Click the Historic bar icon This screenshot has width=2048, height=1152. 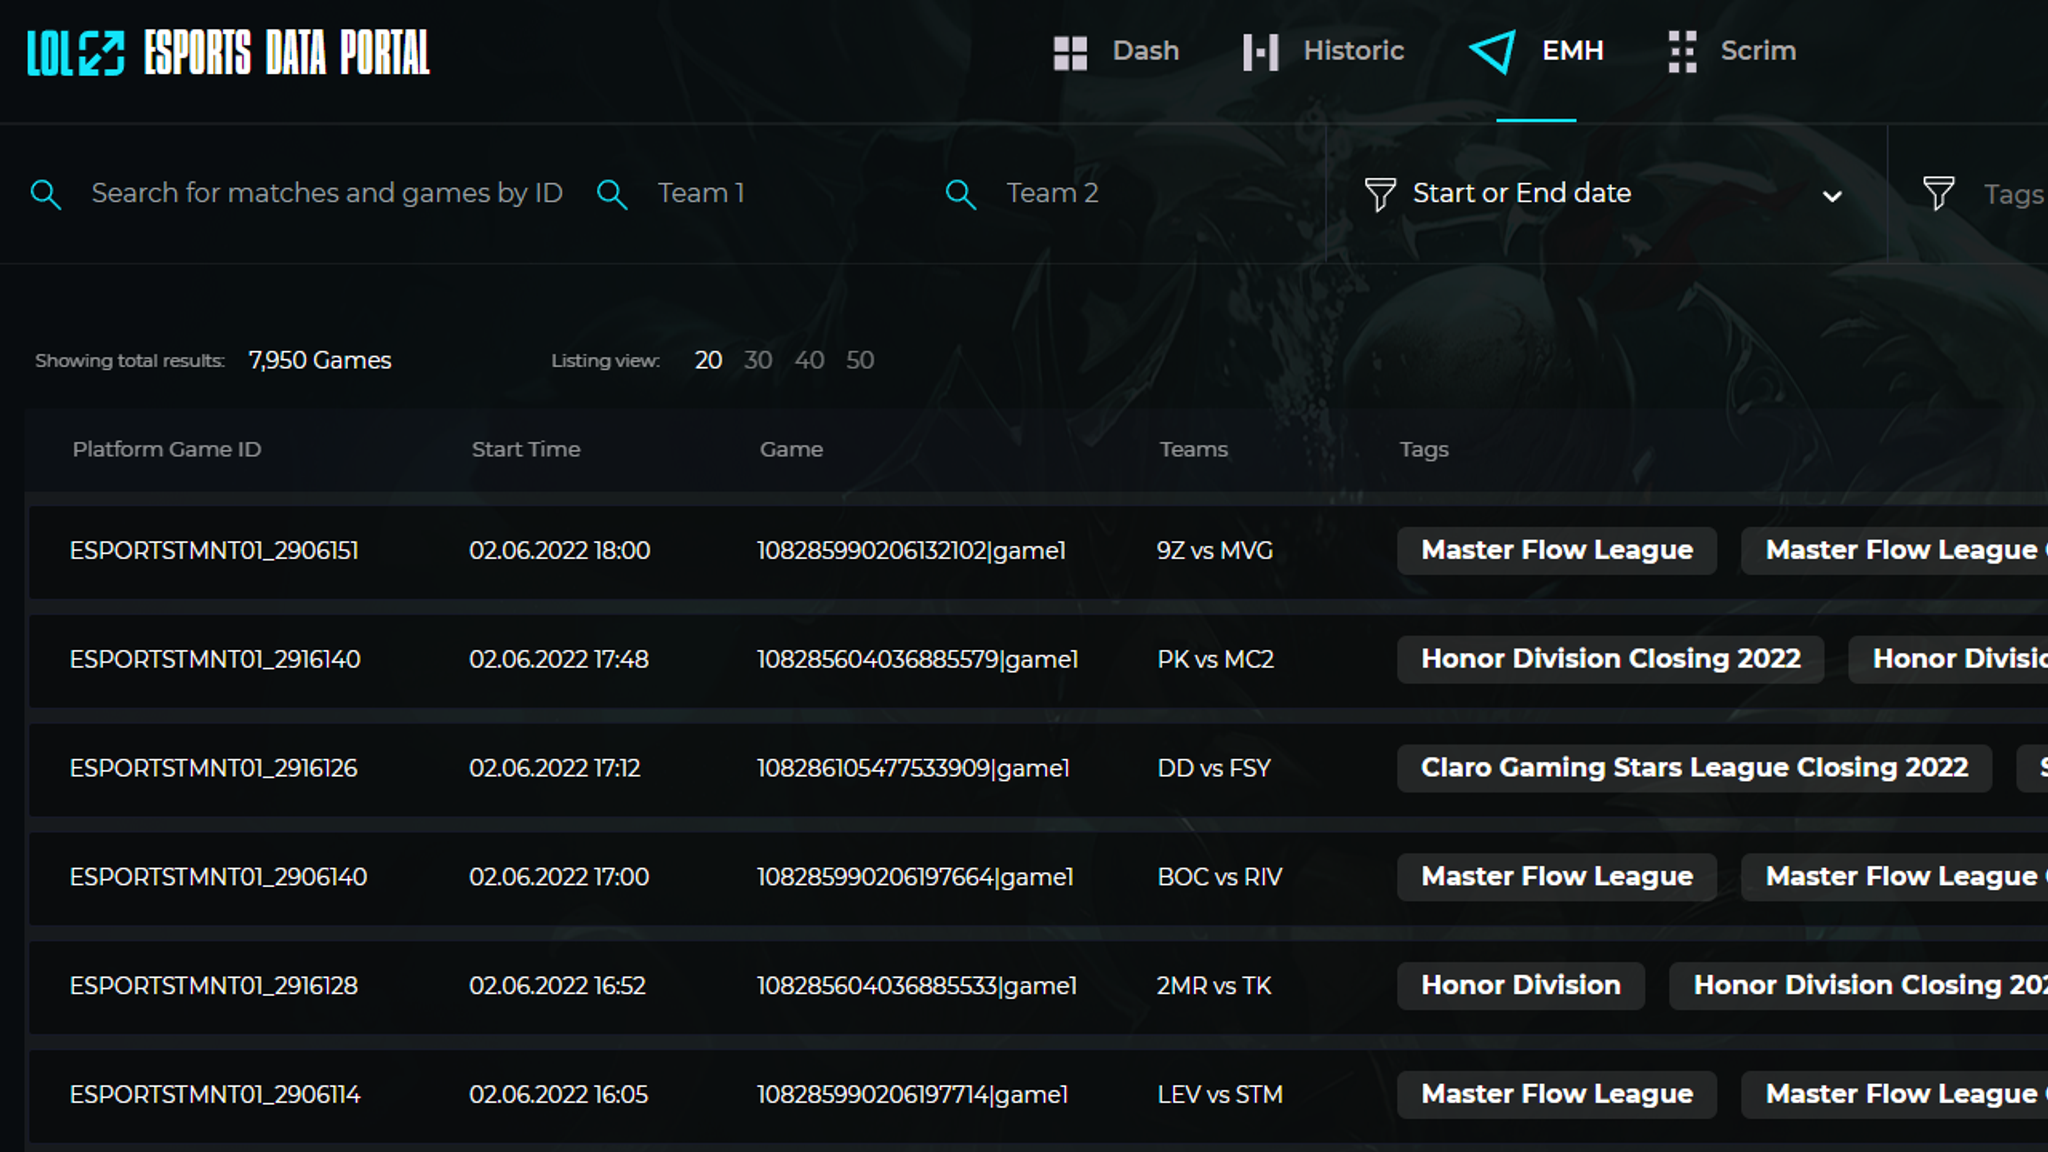click(x=1260, y=52)
